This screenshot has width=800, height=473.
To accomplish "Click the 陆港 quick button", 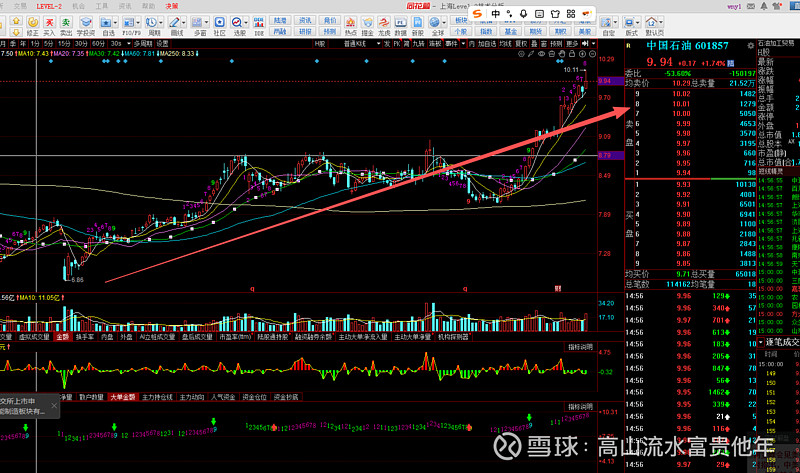I will (x=280, y=20).
